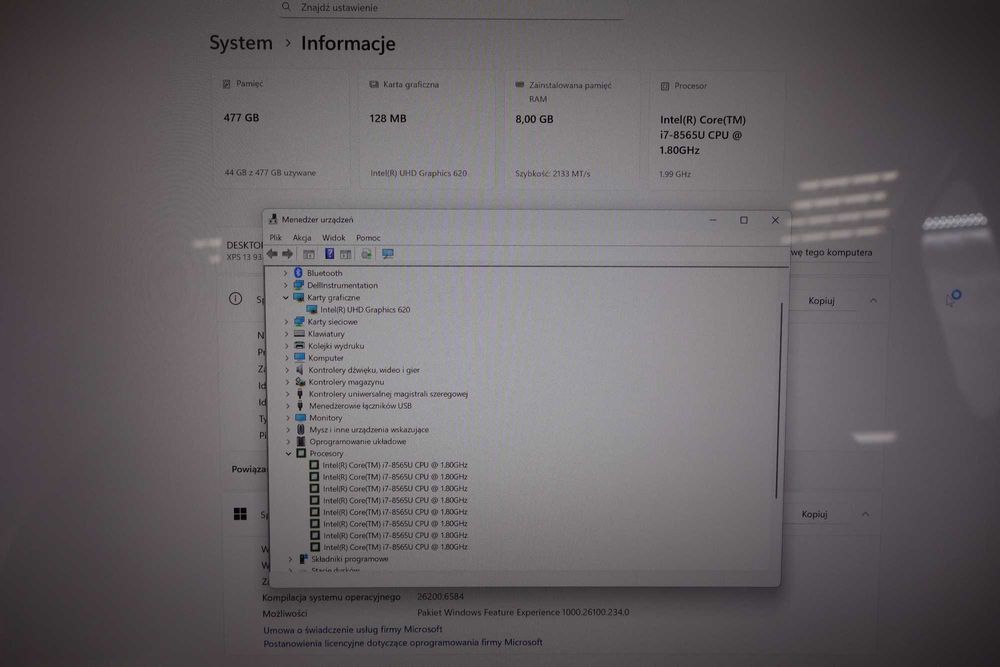Select the Kolejki wydruku printer icon

point(299,346)
